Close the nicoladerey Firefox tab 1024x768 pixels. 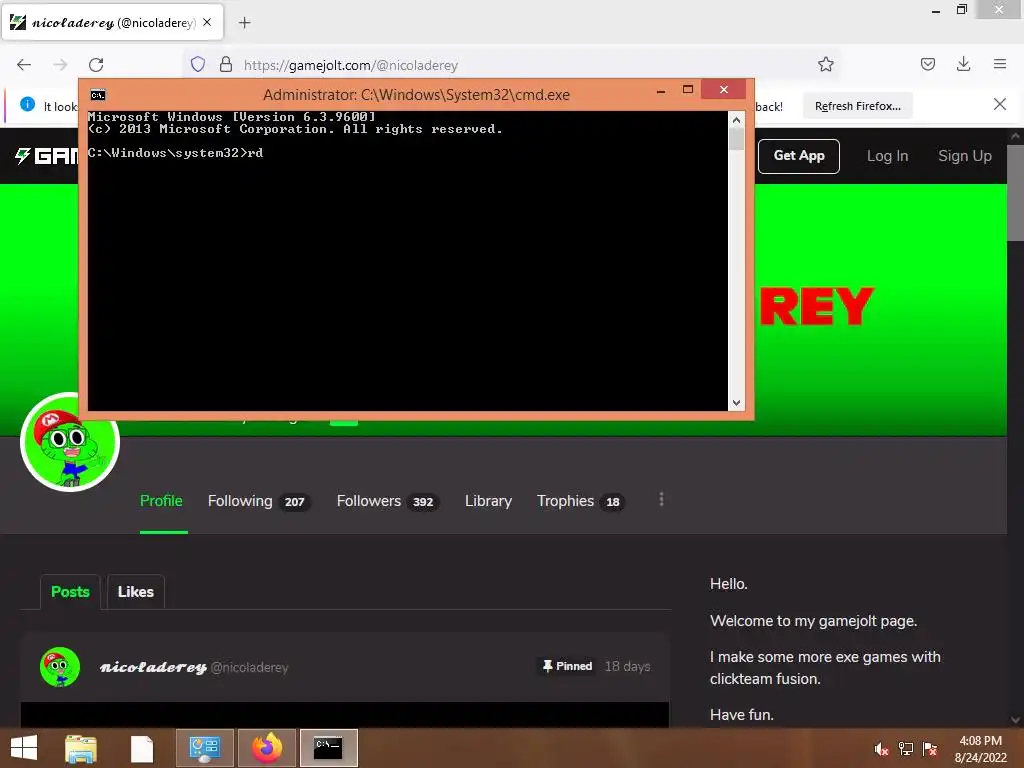207,22
